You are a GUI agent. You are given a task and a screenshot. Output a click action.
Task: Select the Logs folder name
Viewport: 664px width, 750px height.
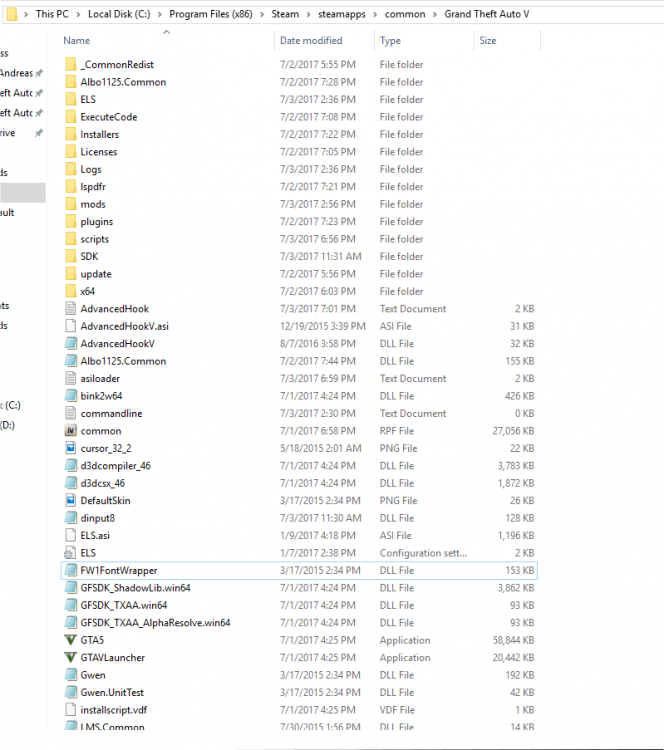pyautogui.click(x=91, y=169)
